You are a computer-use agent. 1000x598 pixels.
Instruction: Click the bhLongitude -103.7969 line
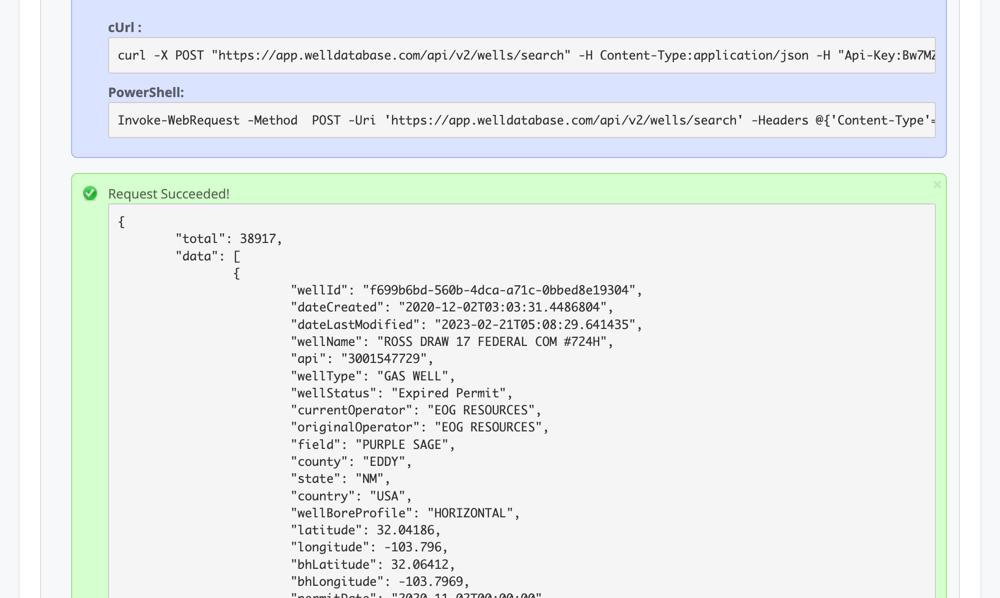coord(380,582)
